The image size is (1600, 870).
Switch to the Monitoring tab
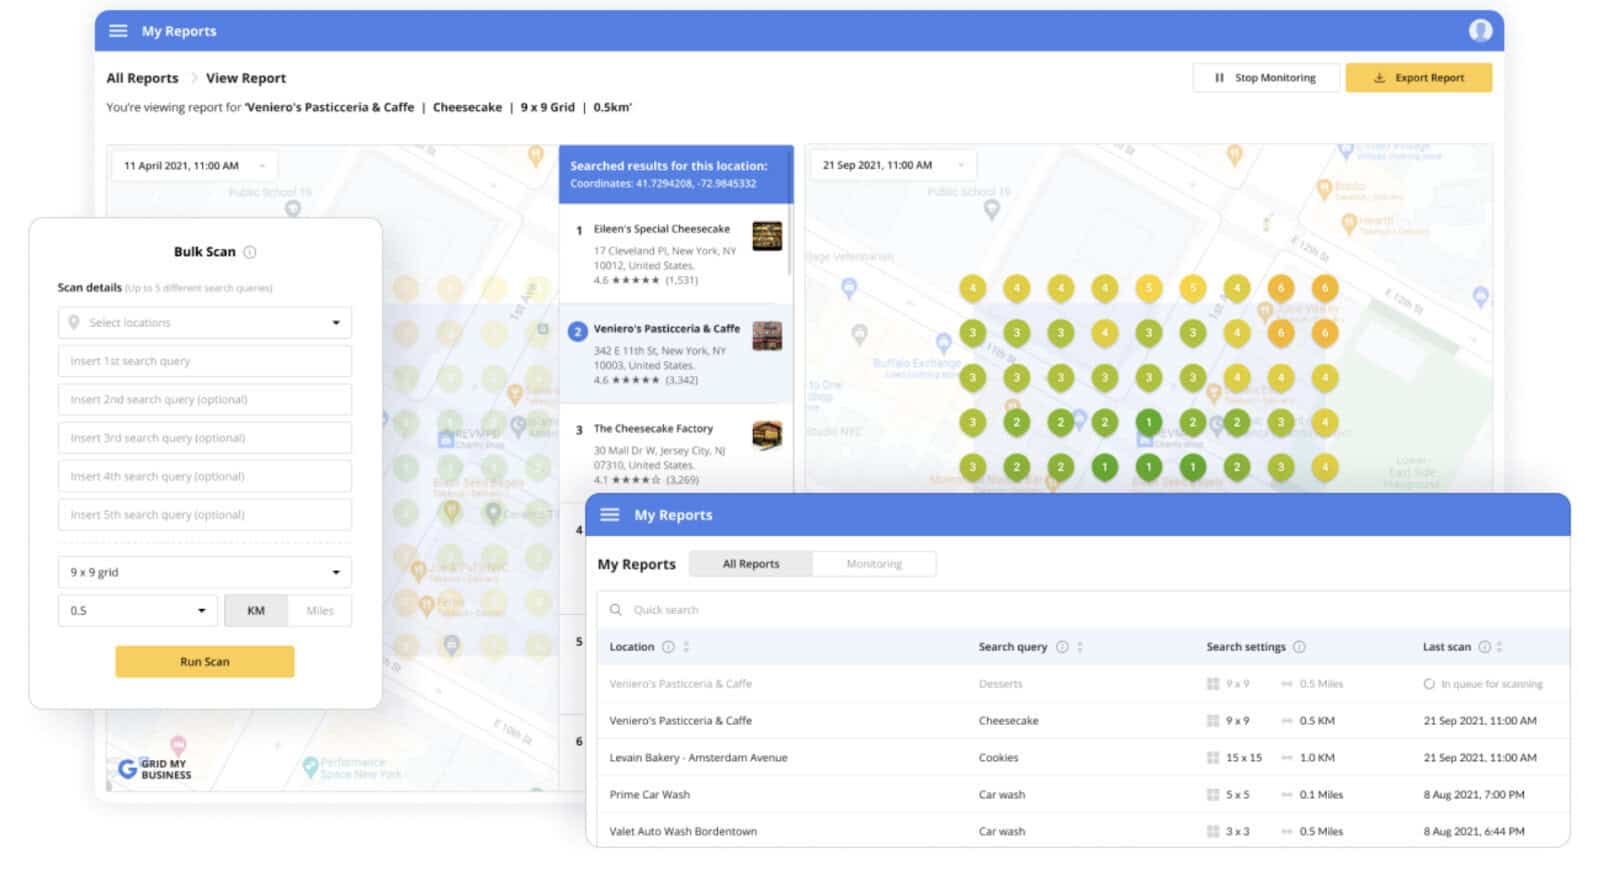pyautogui.click(x=874, y=564)
